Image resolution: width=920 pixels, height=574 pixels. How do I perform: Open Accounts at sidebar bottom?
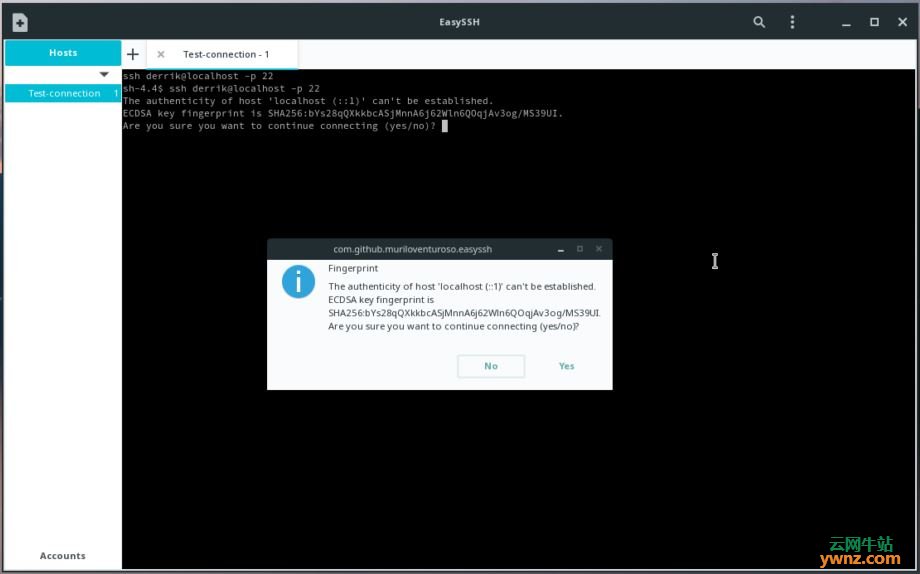tap(63, 556)
